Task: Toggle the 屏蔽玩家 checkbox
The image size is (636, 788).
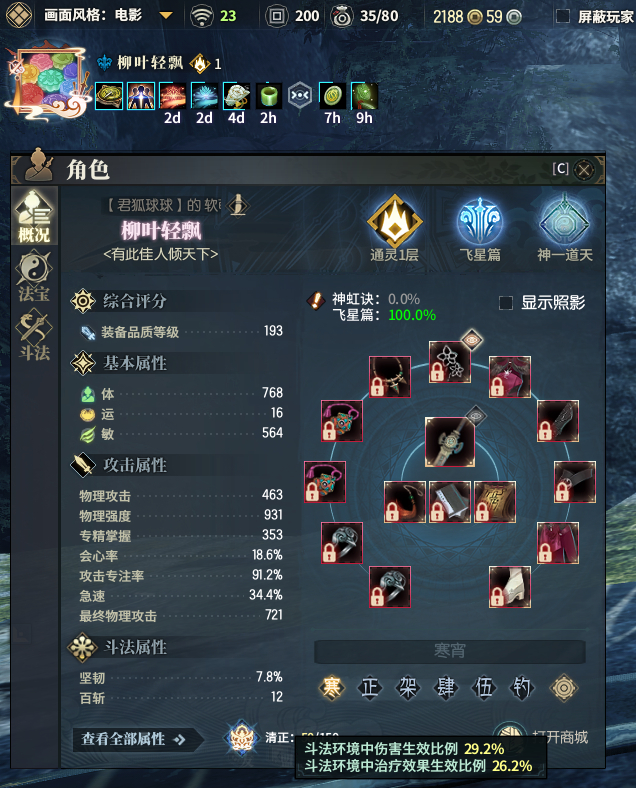Action: (563, 16)
